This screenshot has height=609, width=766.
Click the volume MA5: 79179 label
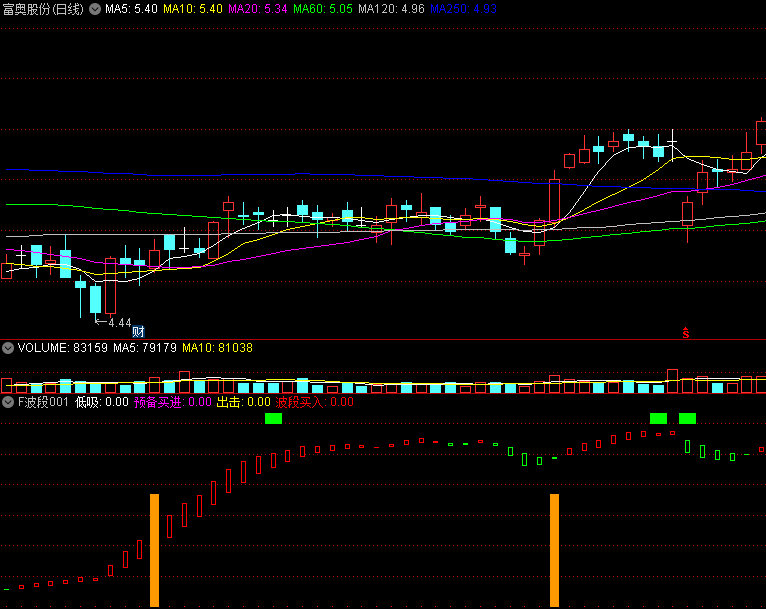coord(145,348)
